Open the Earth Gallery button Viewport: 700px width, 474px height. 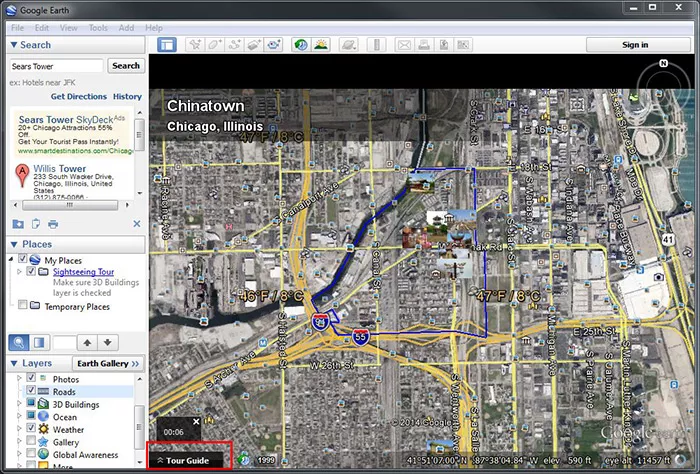pos(108,363)
